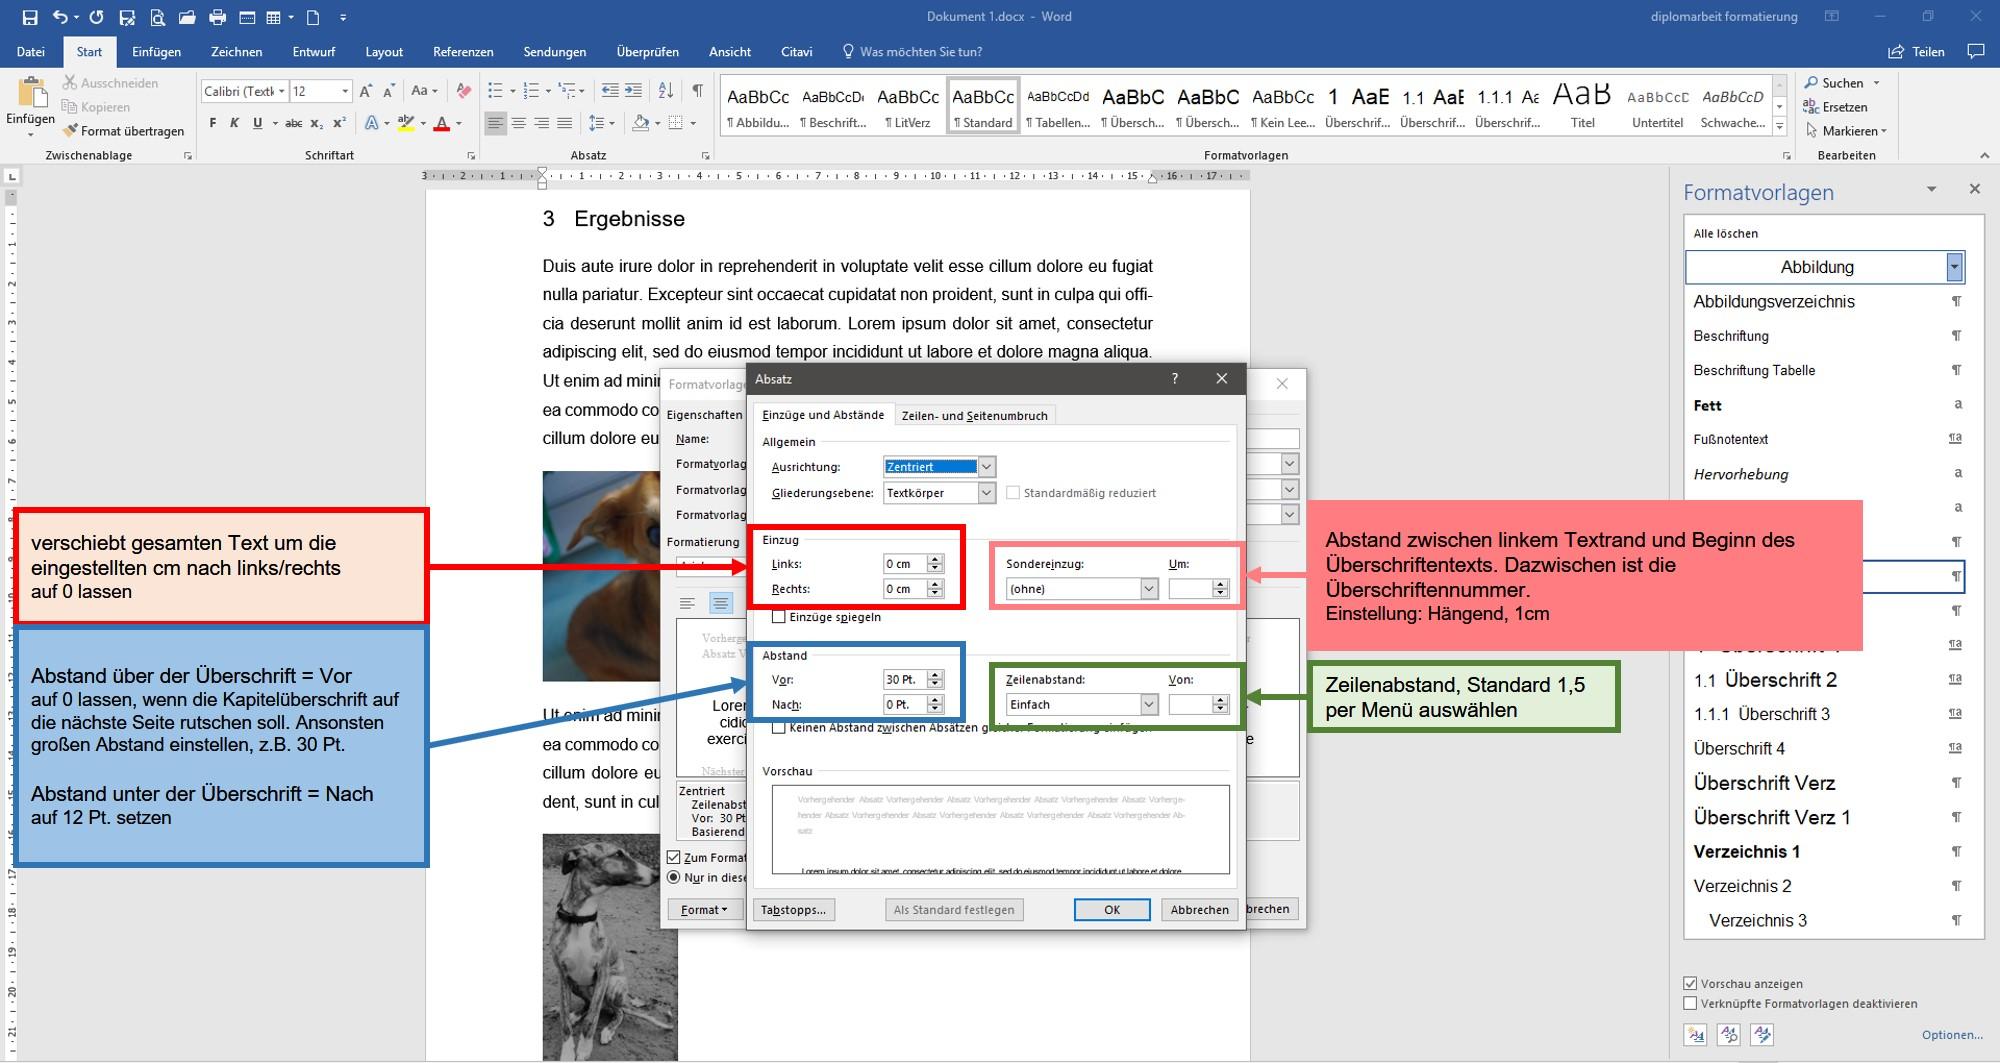Viewport: 2000px width, 1063px height.
Task: Toggle 'Vorschau anzeigen' checkbox
Action: point(1691,983)
